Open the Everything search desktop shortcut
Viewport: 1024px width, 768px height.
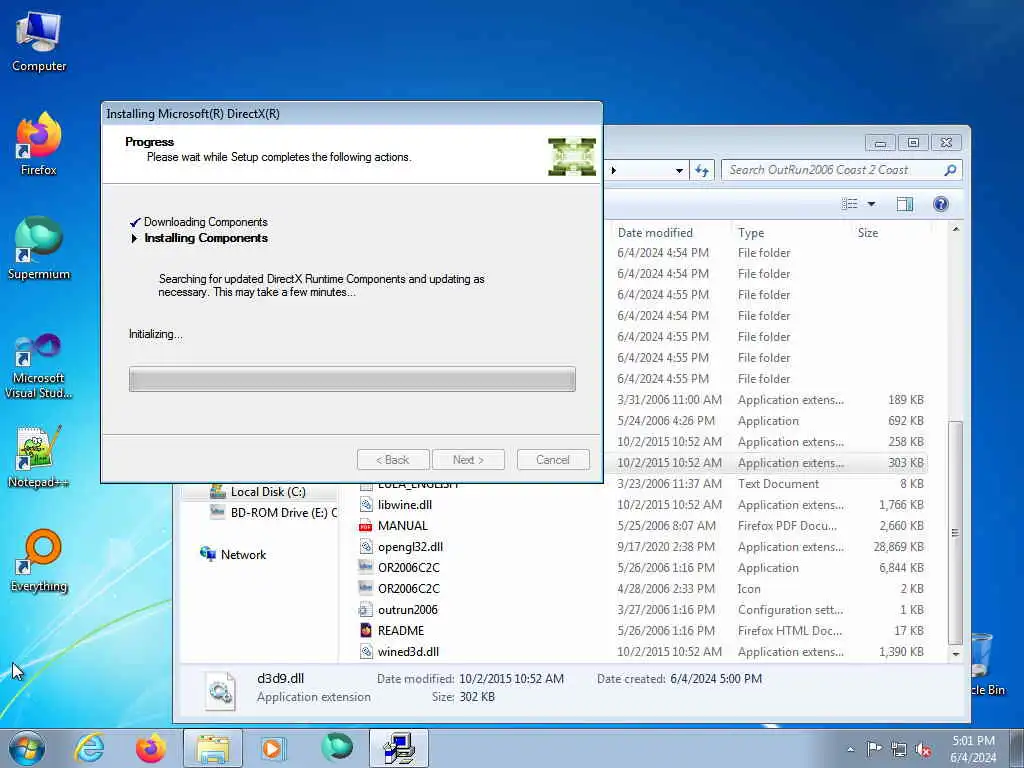[39, 560]
